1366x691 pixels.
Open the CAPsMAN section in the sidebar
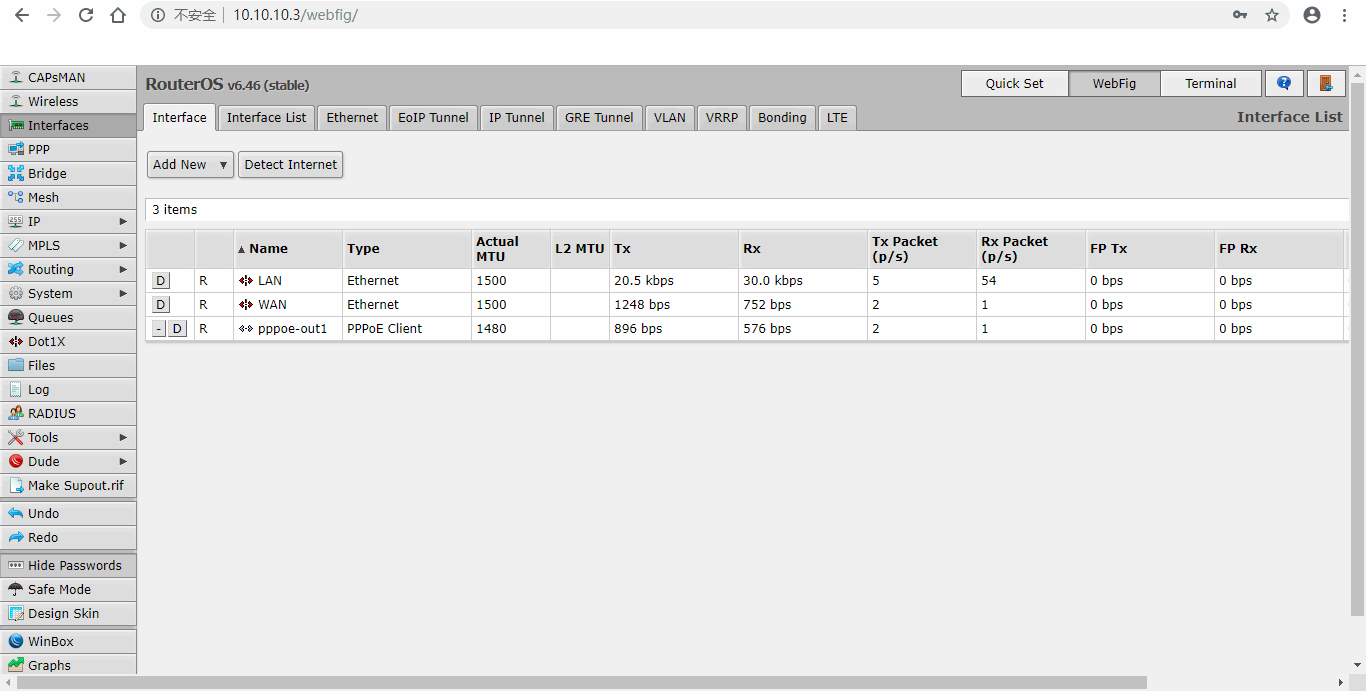[x=68, y=77]
